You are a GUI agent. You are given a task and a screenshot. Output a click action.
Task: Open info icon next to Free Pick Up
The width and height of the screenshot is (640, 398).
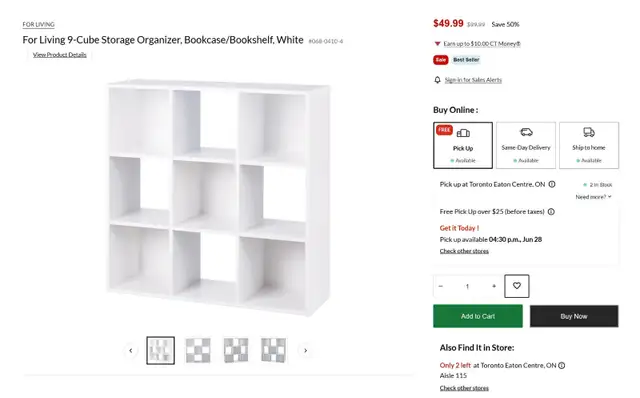point(551,212)
